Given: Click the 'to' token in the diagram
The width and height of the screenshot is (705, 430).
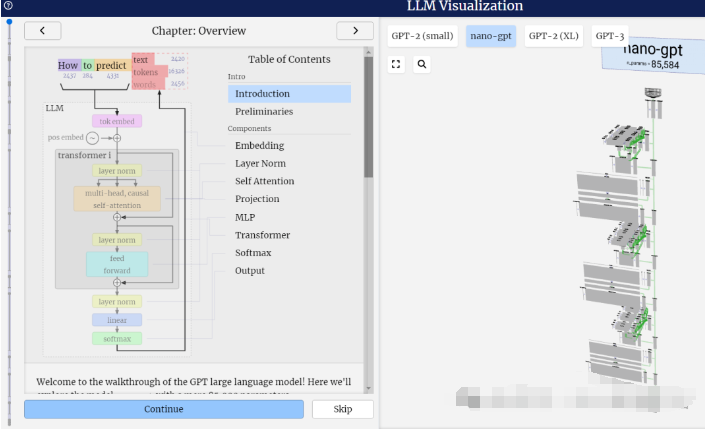Looking at the screenshot, I should (x=88, y=65).
